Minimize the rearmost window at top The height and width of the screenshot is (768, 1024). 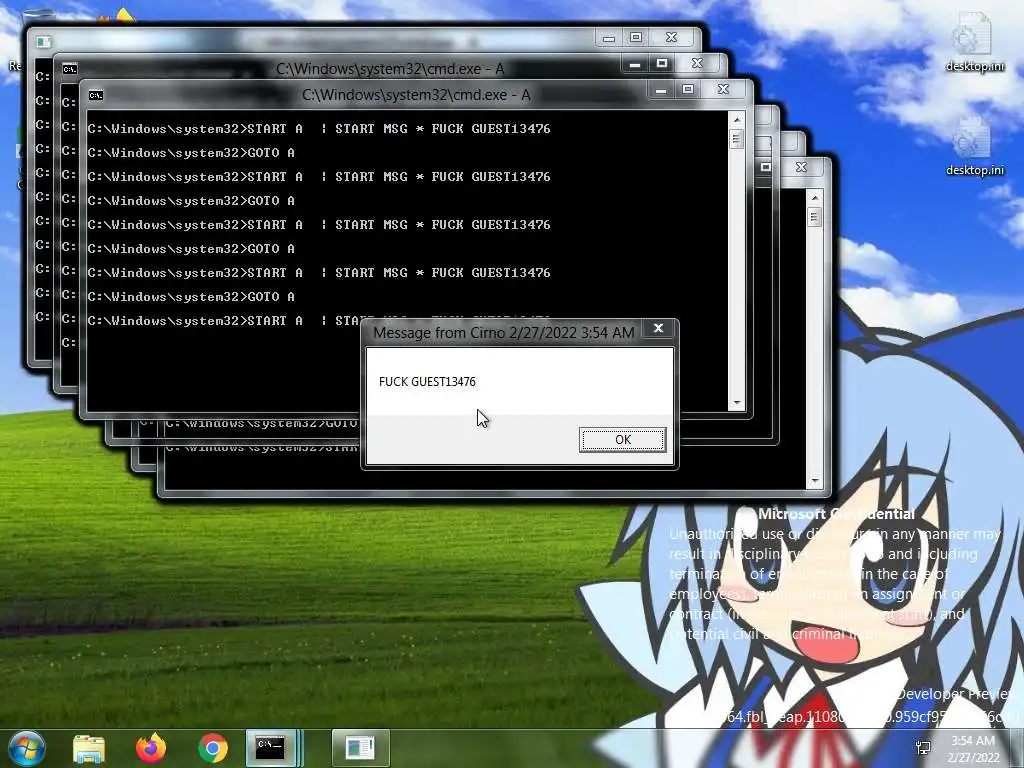tap(609, 38)
